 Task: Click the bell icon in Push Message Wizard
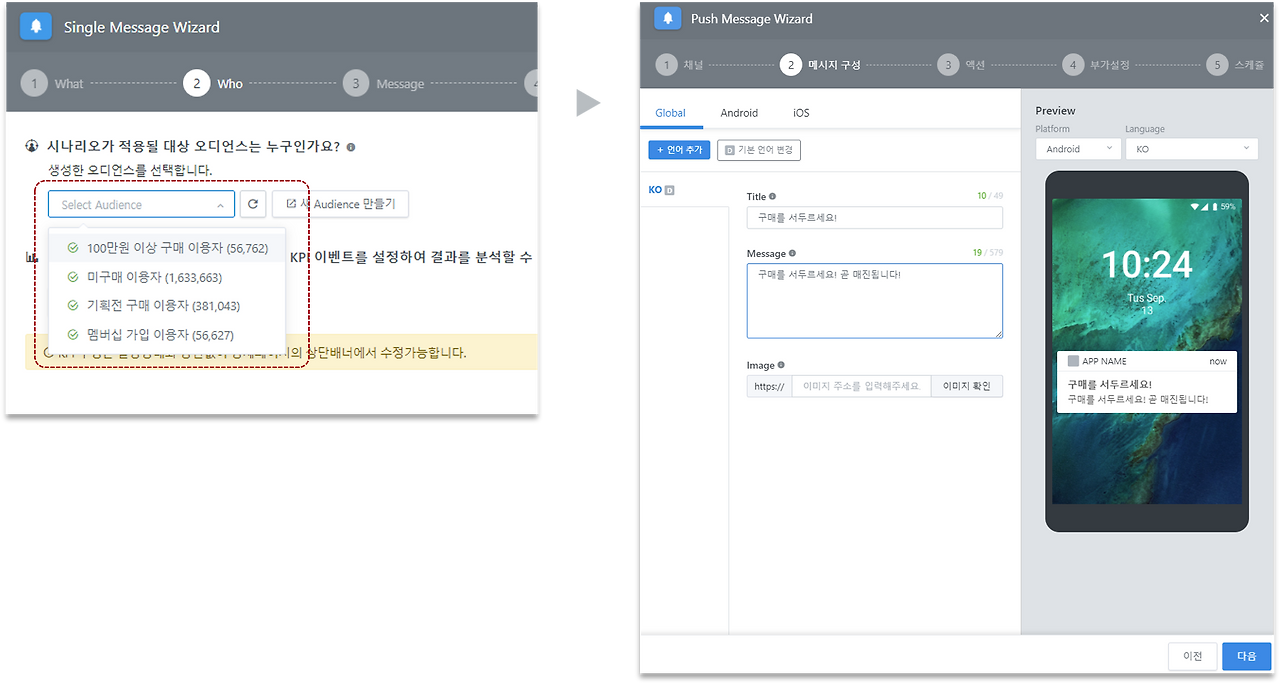point(667,18)
